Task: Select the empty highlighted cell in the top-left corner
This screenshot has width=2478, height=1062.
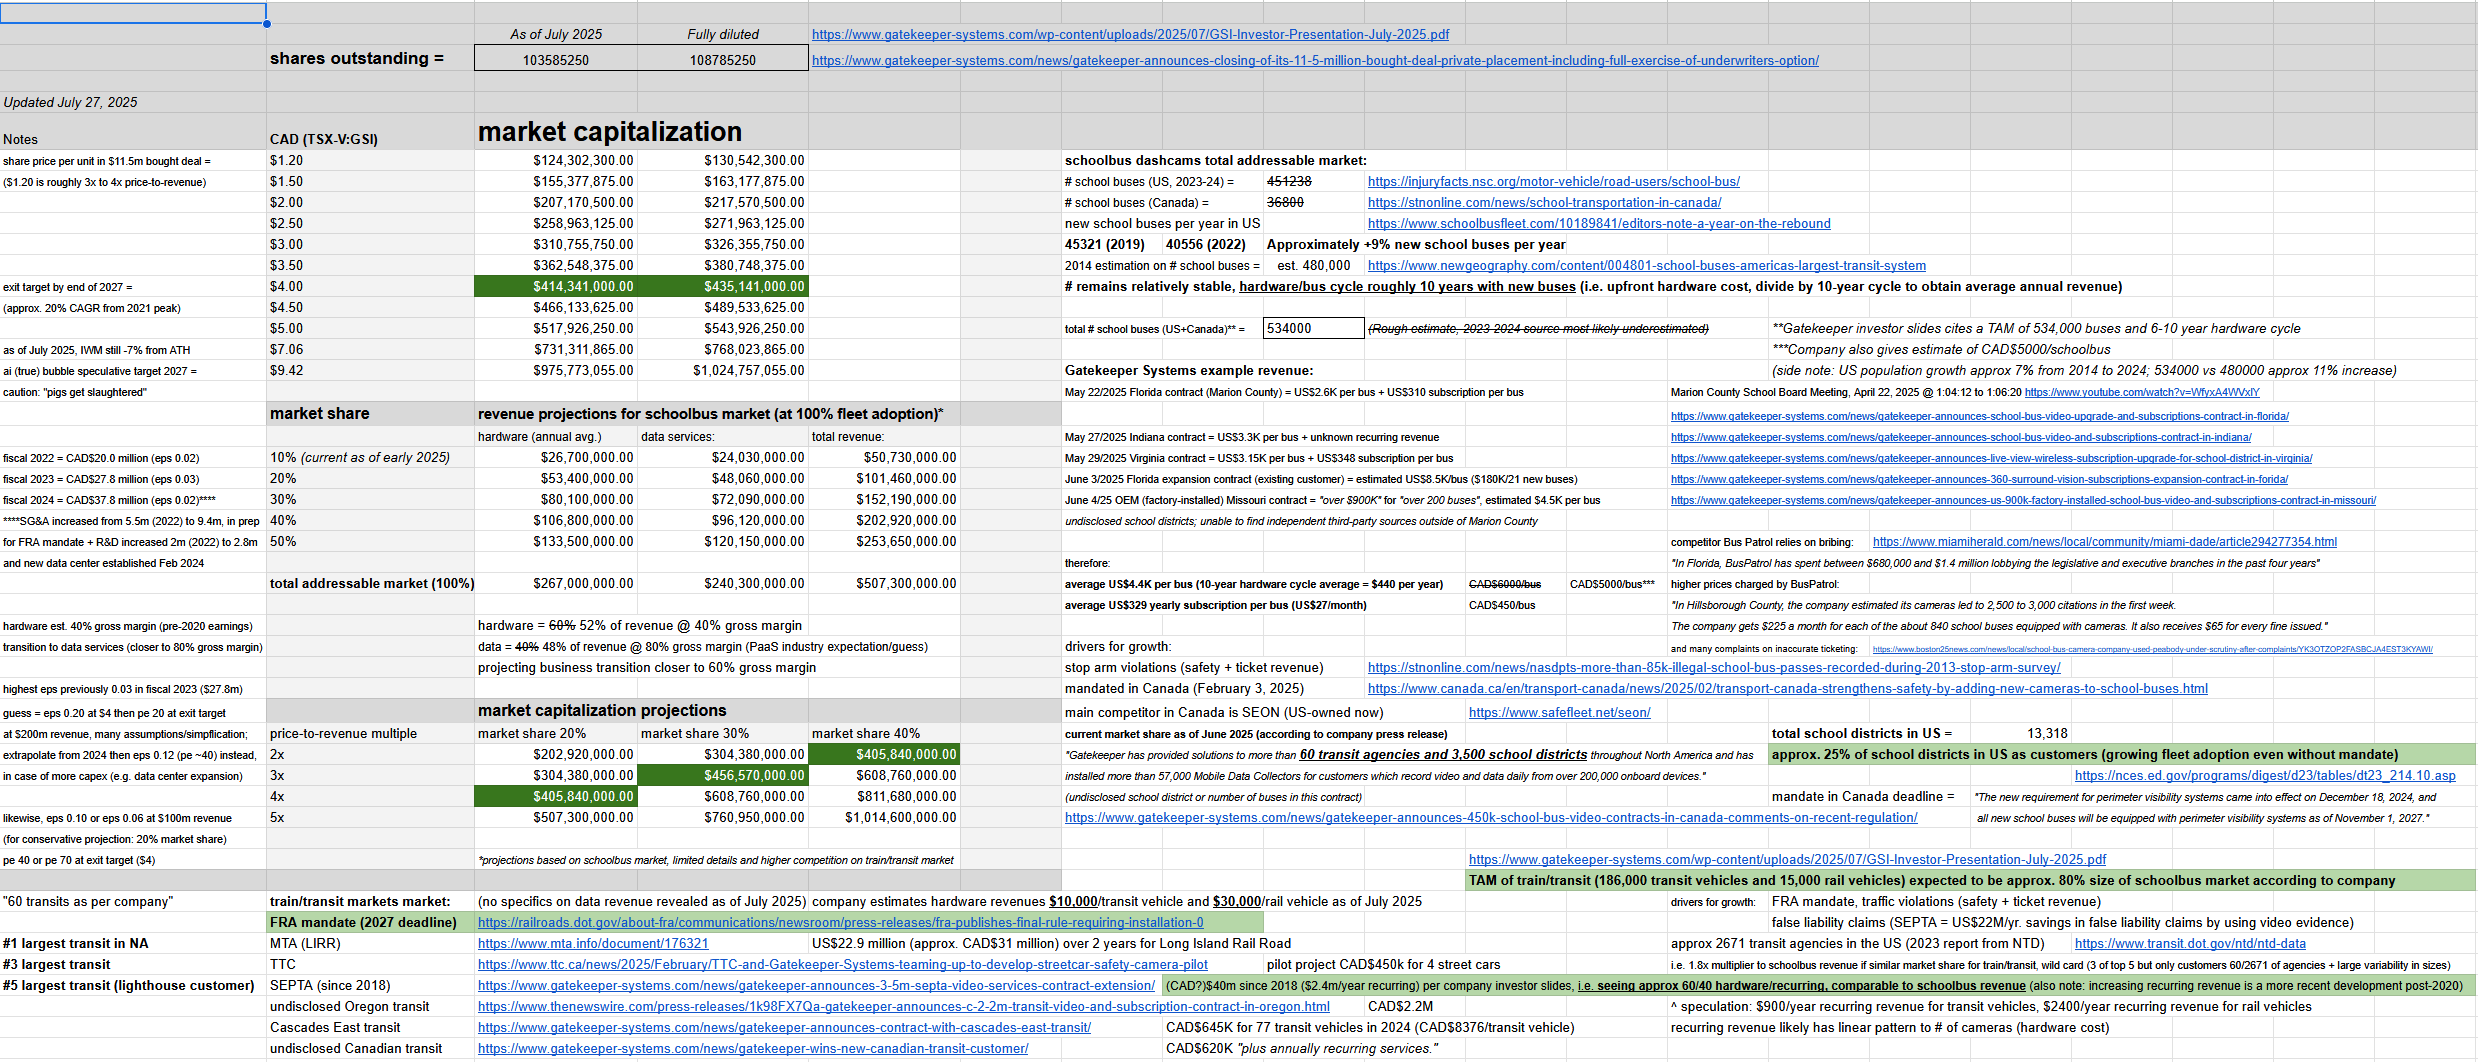Action: click(133, 13)
